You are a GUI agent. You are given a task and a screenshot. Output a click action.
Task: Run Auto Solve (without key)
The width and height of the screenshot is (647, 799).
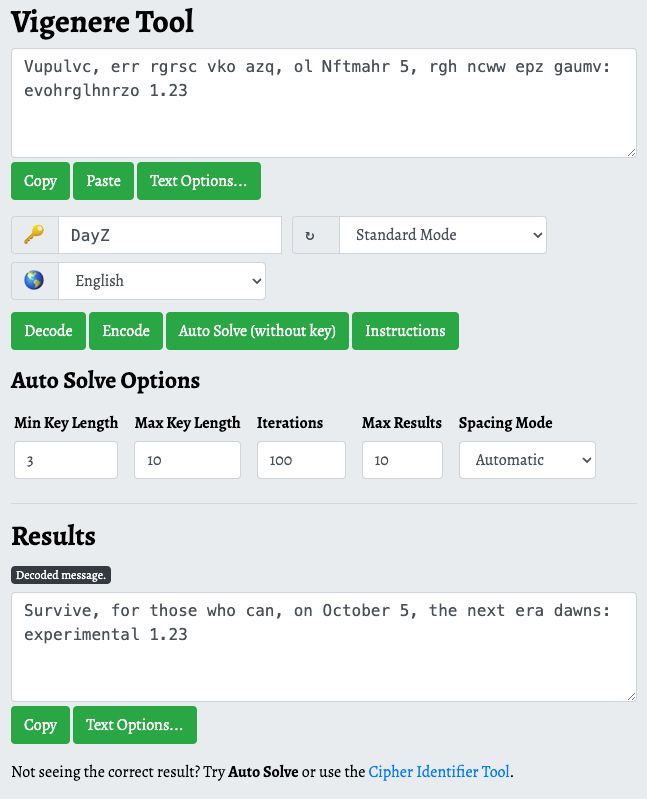tap(257, 331)
